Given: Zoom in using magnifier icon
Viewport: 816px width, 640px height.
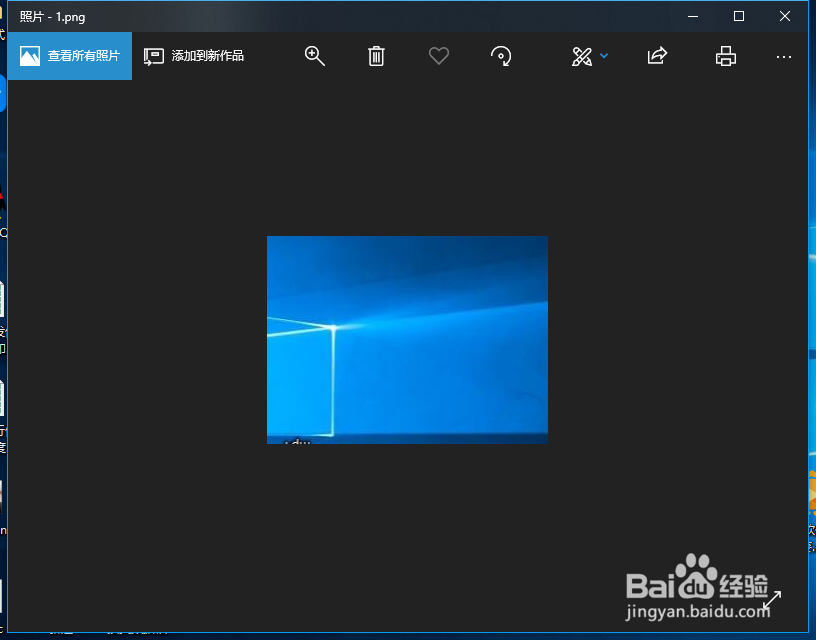Looking at the screenshot, I should (x=314, y=56).
